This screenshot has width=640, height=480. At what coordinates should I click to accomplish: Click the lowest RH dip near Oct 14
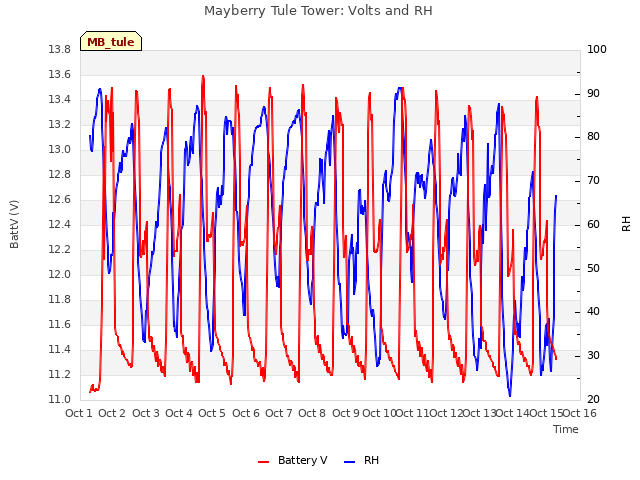510,395
